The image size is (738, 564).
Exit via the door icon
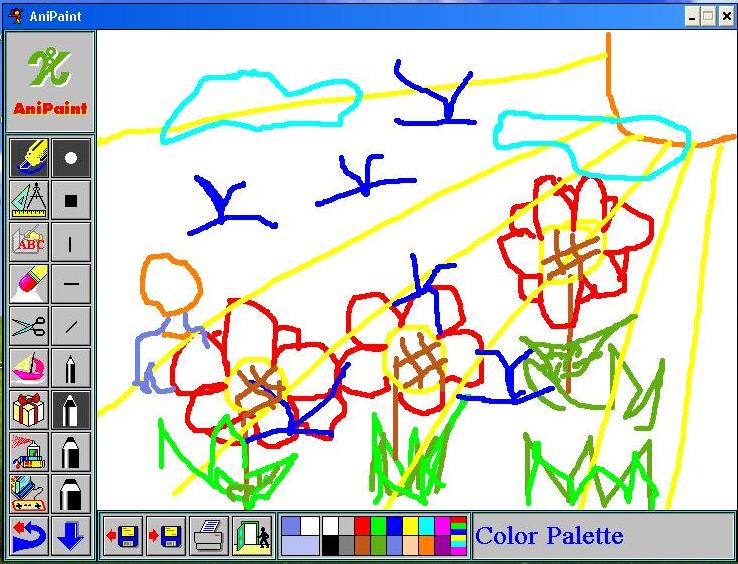pyautogui.click(x=251, y=535)
